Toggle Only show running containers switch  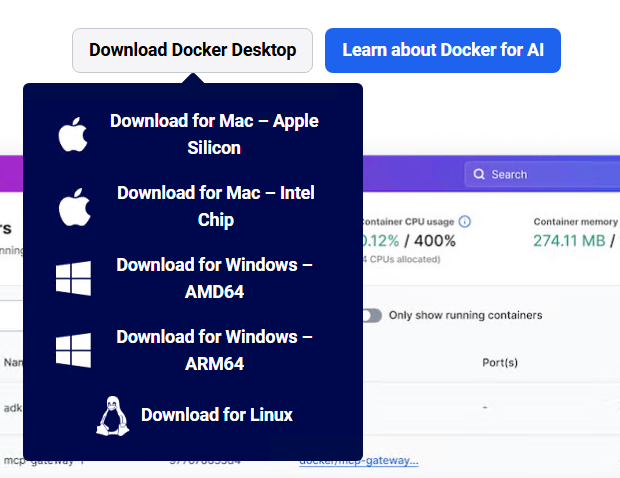371,315
